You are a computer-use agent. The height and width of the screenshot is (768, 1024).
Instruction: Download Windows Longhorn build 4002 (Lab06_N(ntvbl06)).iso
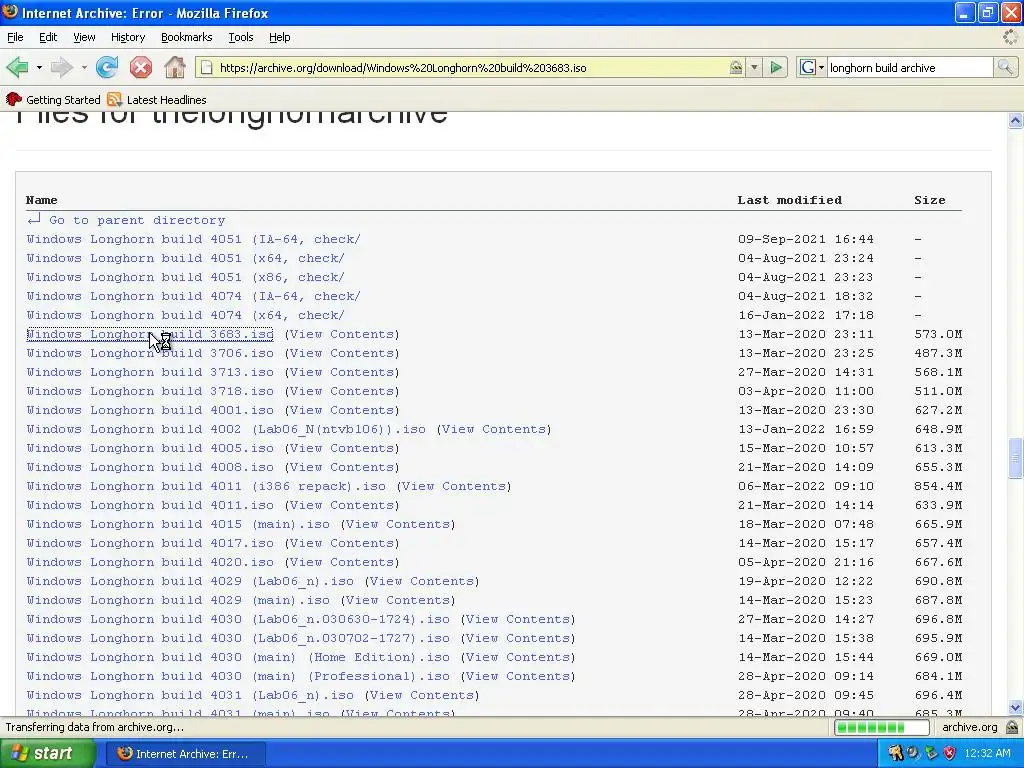[226, 430]
